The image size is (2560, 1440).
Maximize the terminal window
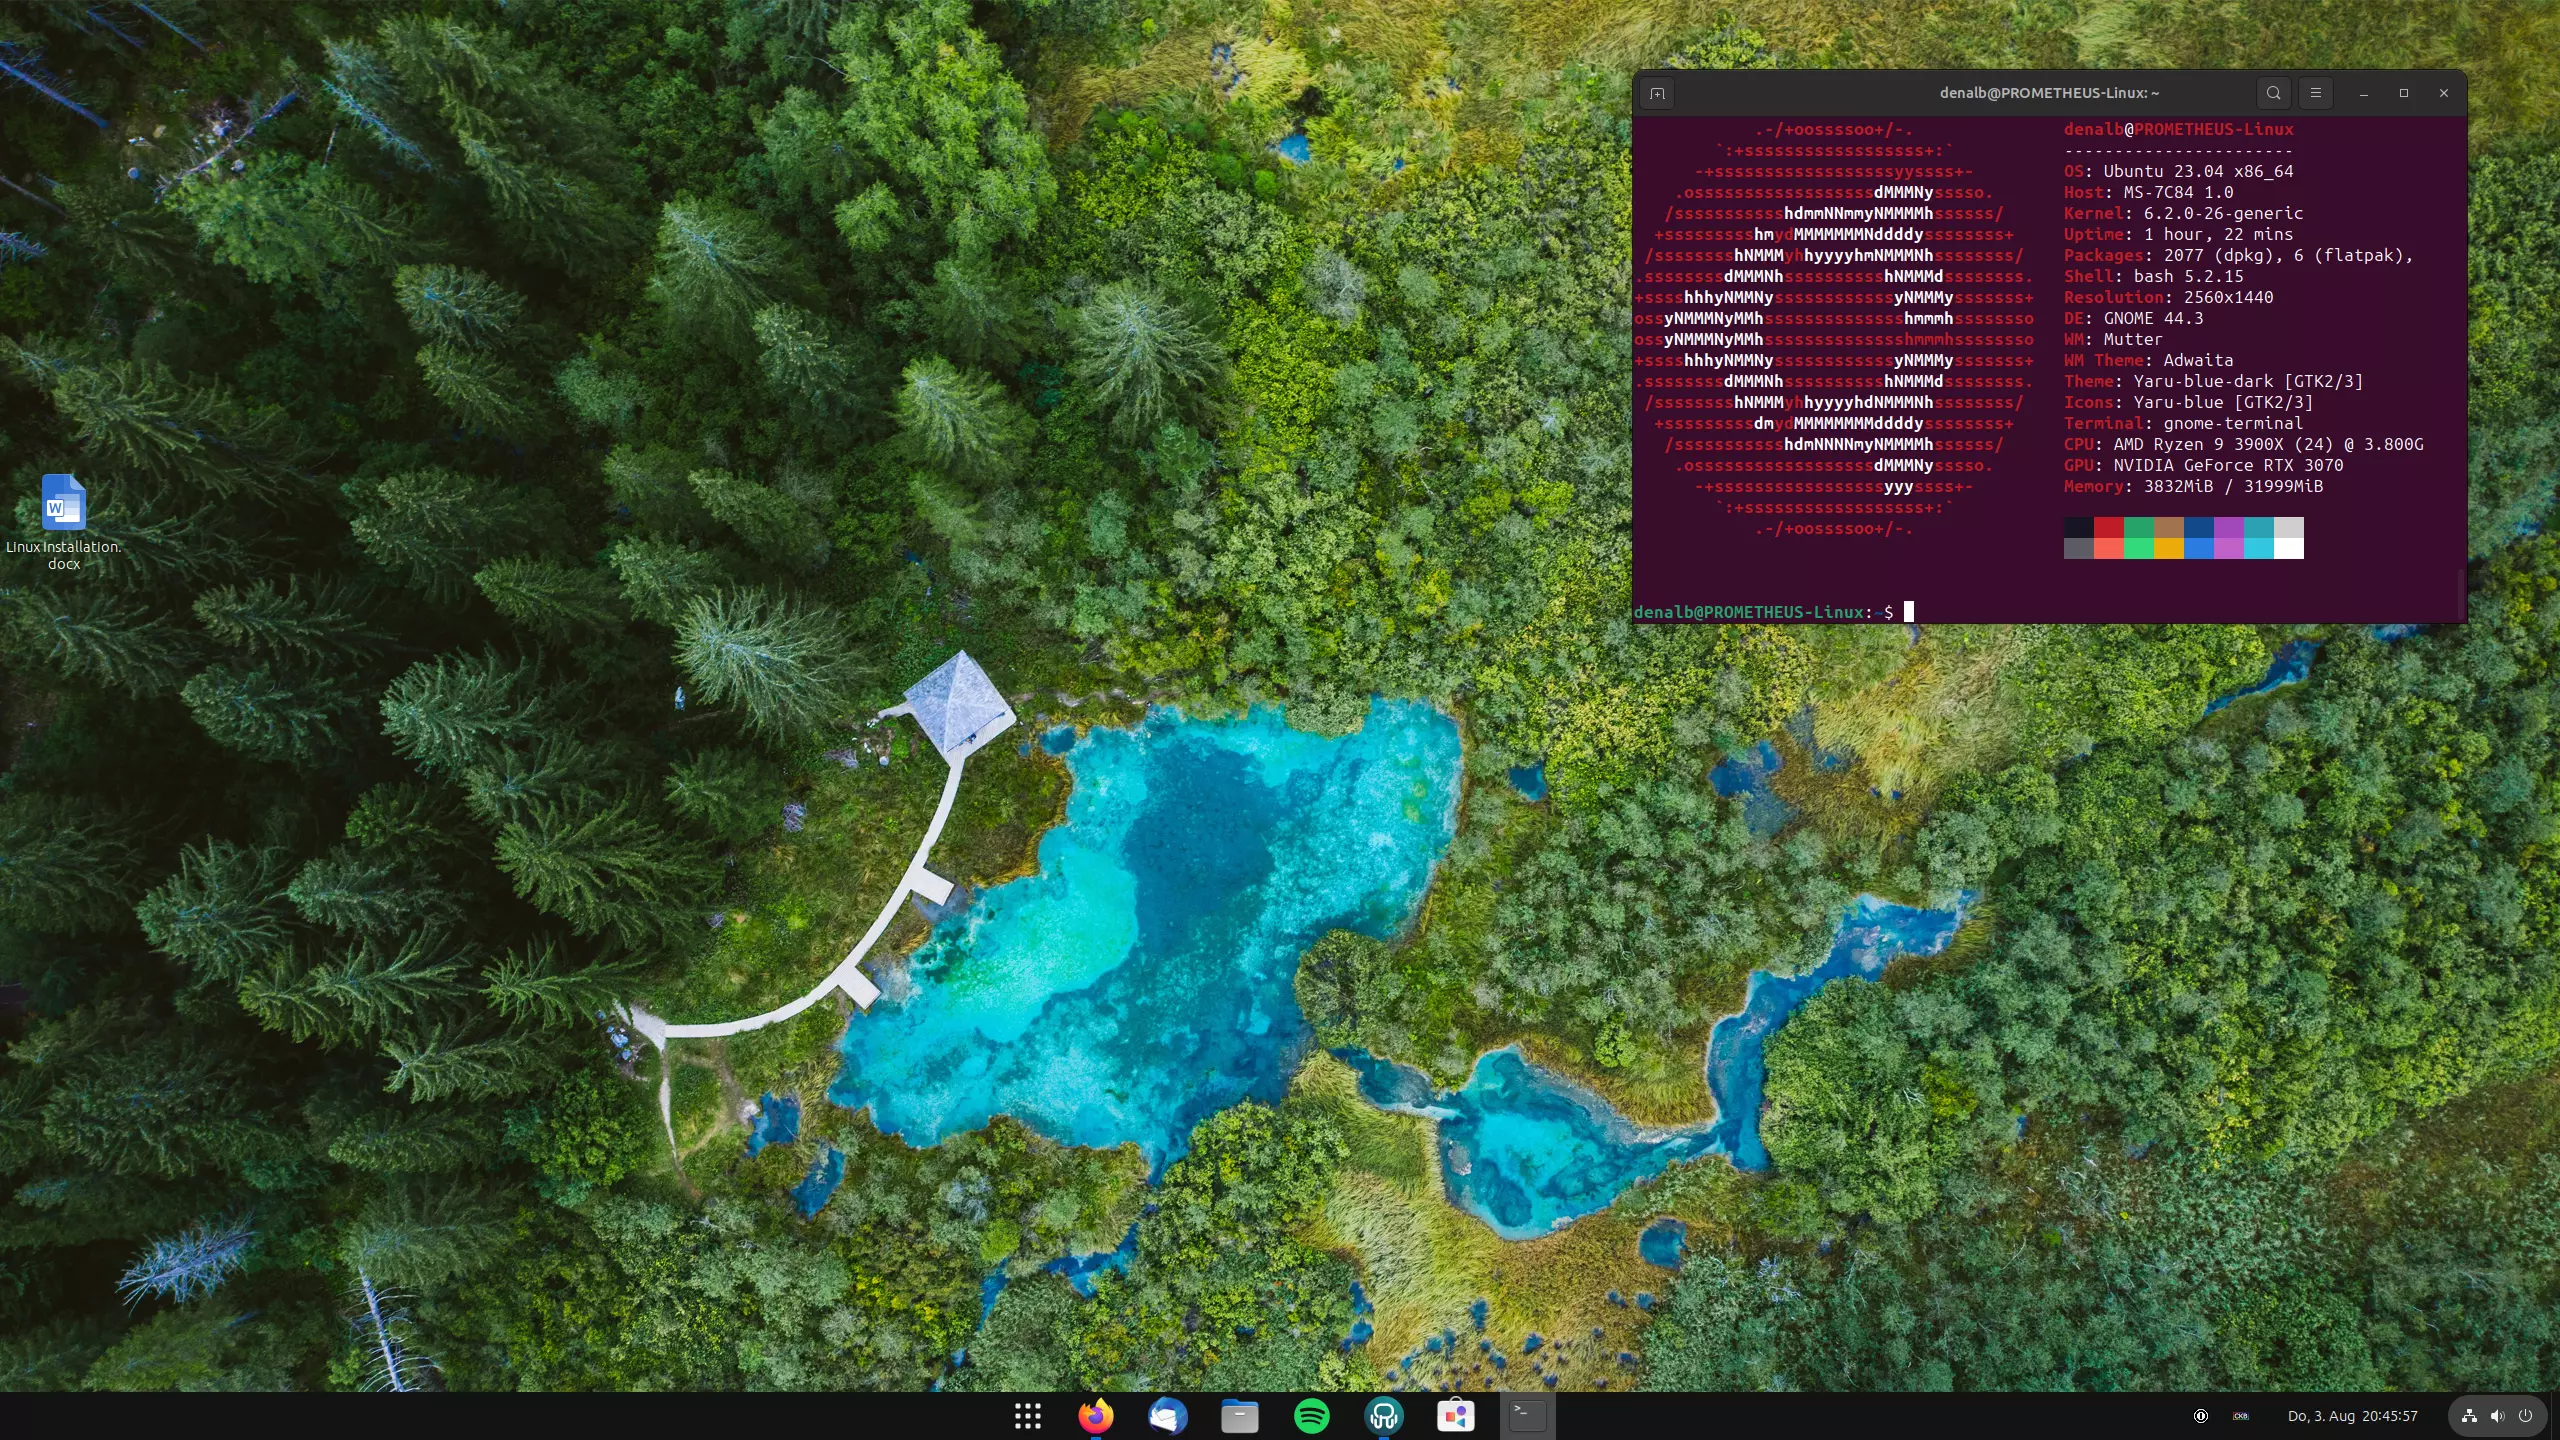(2404, 93)
